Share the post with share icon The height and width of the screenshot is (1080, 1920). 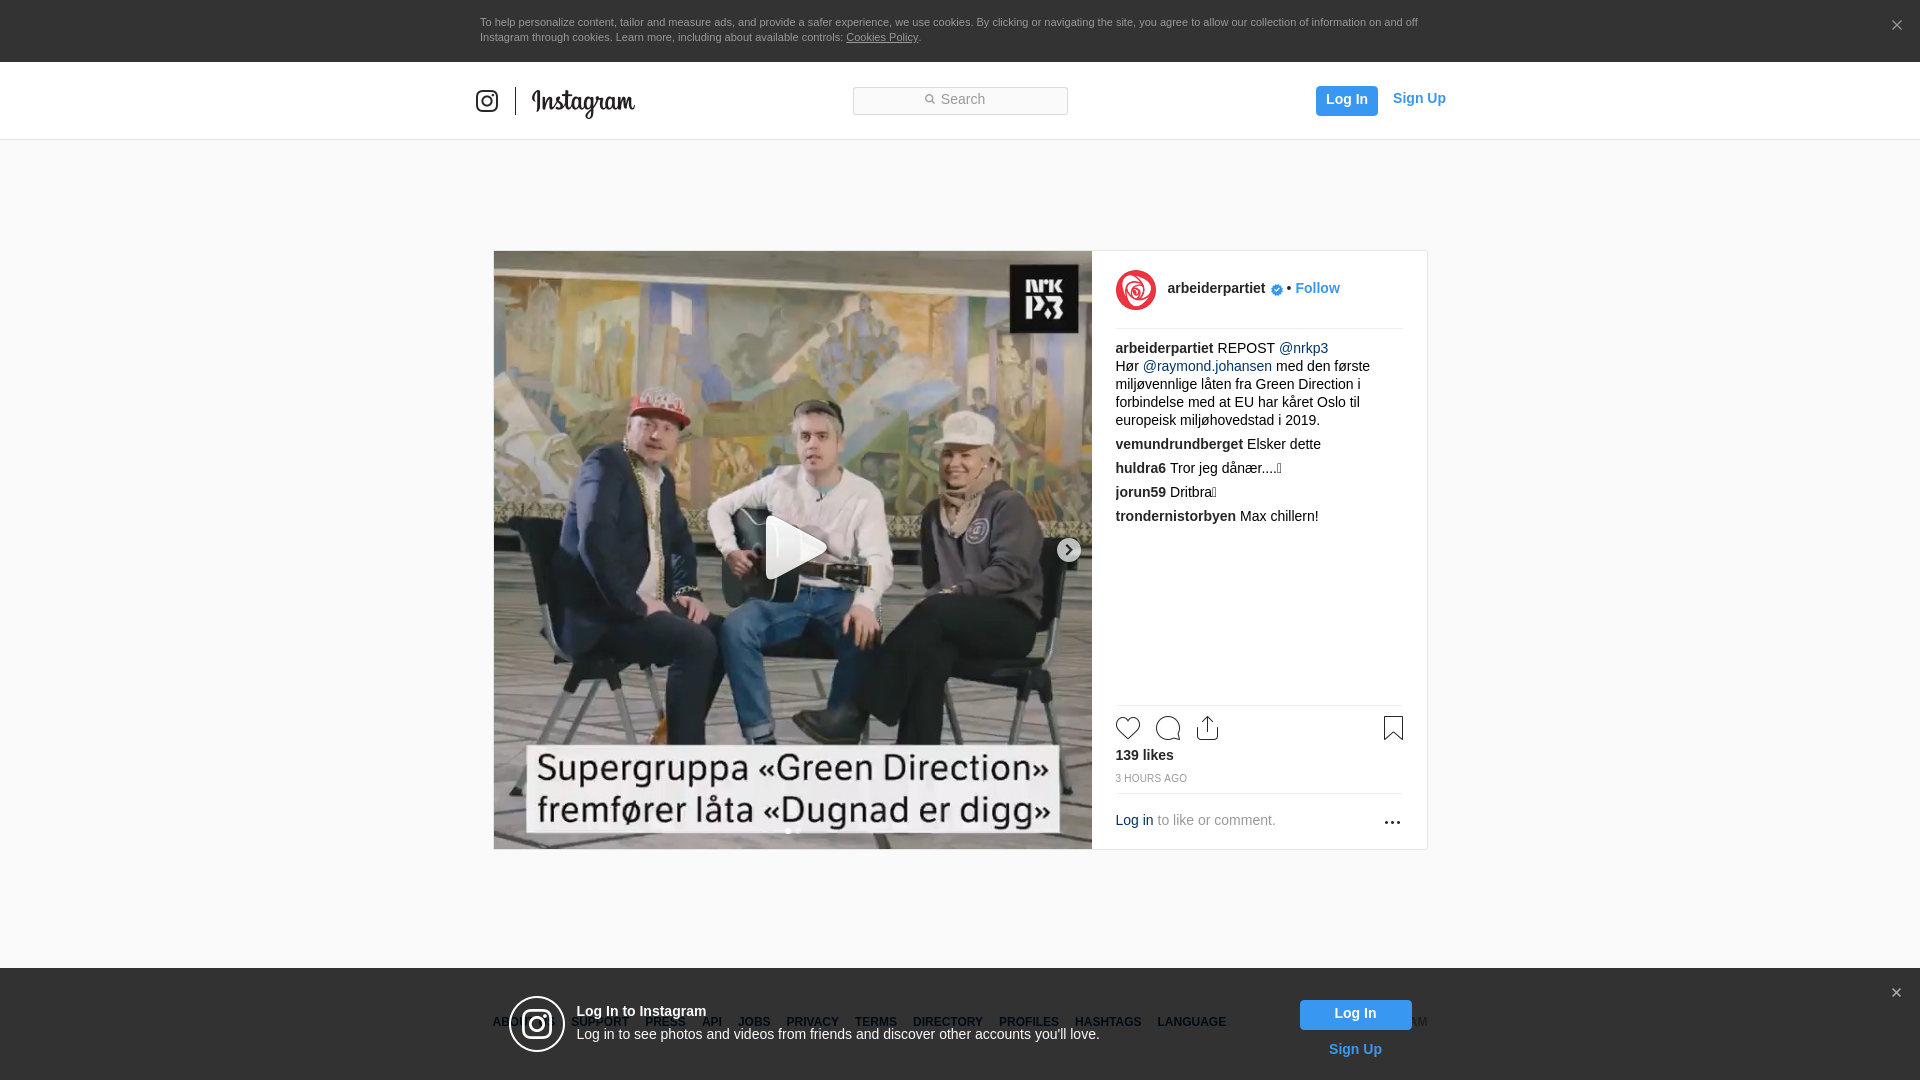[x=1208, y=728]
